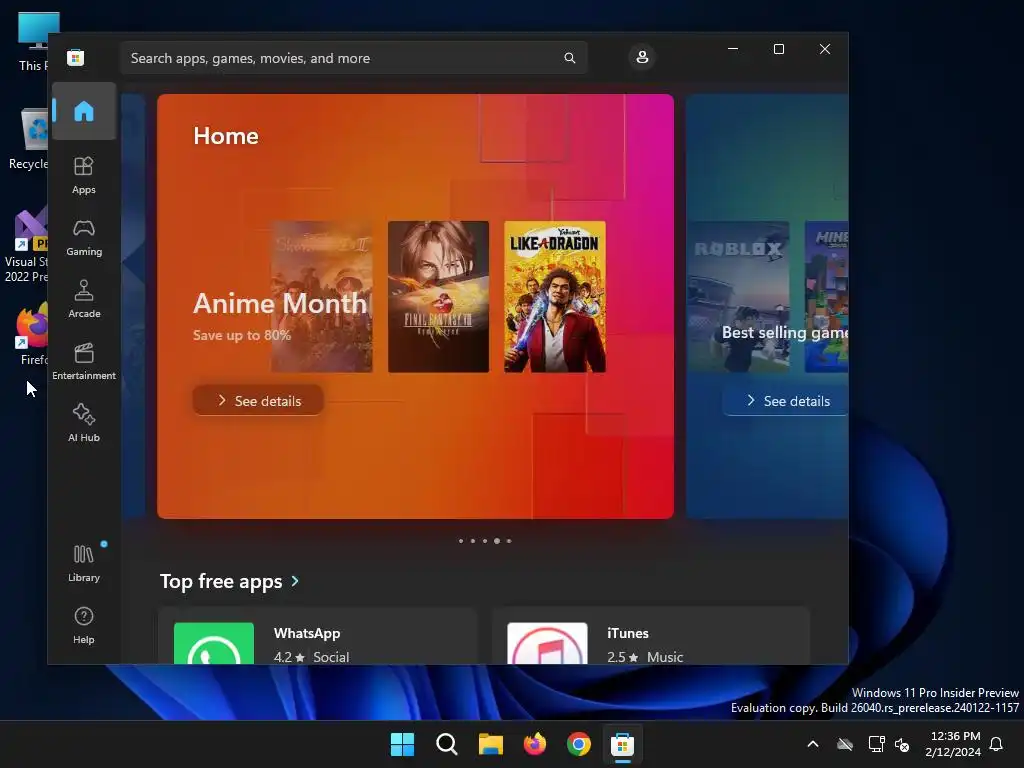Screen dimensions: 1024x768
Task: Select the Recycle Bin desktop icon
Action: tap(28, 139)
